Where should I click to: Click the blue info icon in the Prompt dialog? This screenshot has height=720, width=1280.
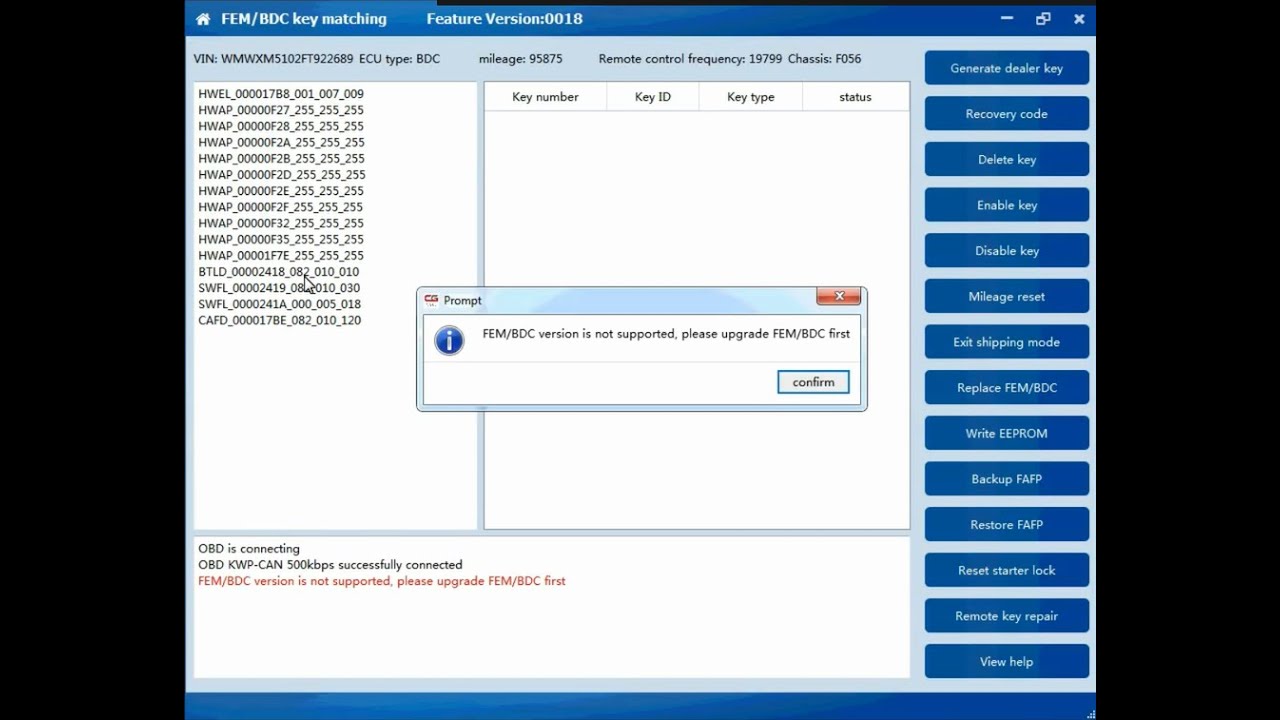coord(449,340)
